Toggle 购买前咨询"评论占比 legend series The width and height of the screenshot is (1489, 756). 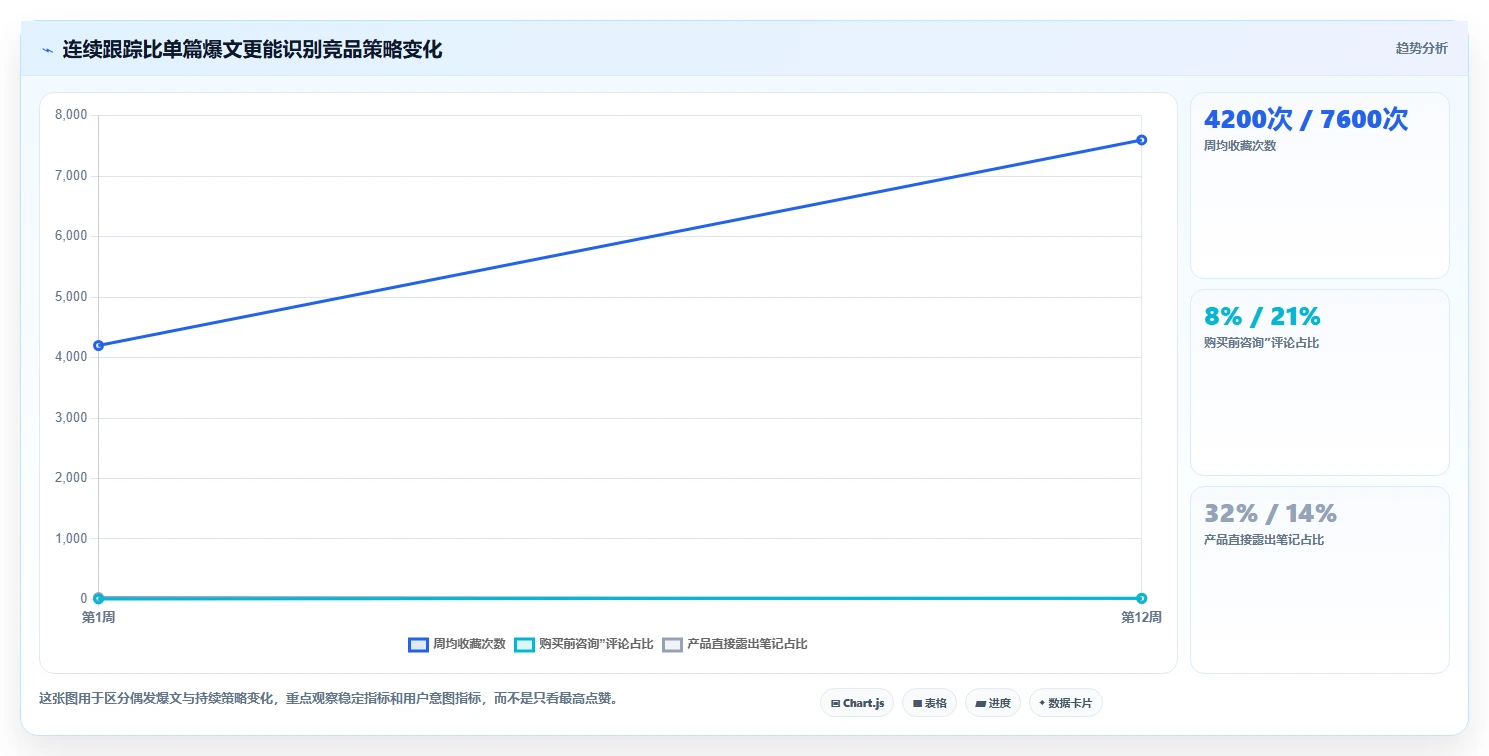pos(583,644)
